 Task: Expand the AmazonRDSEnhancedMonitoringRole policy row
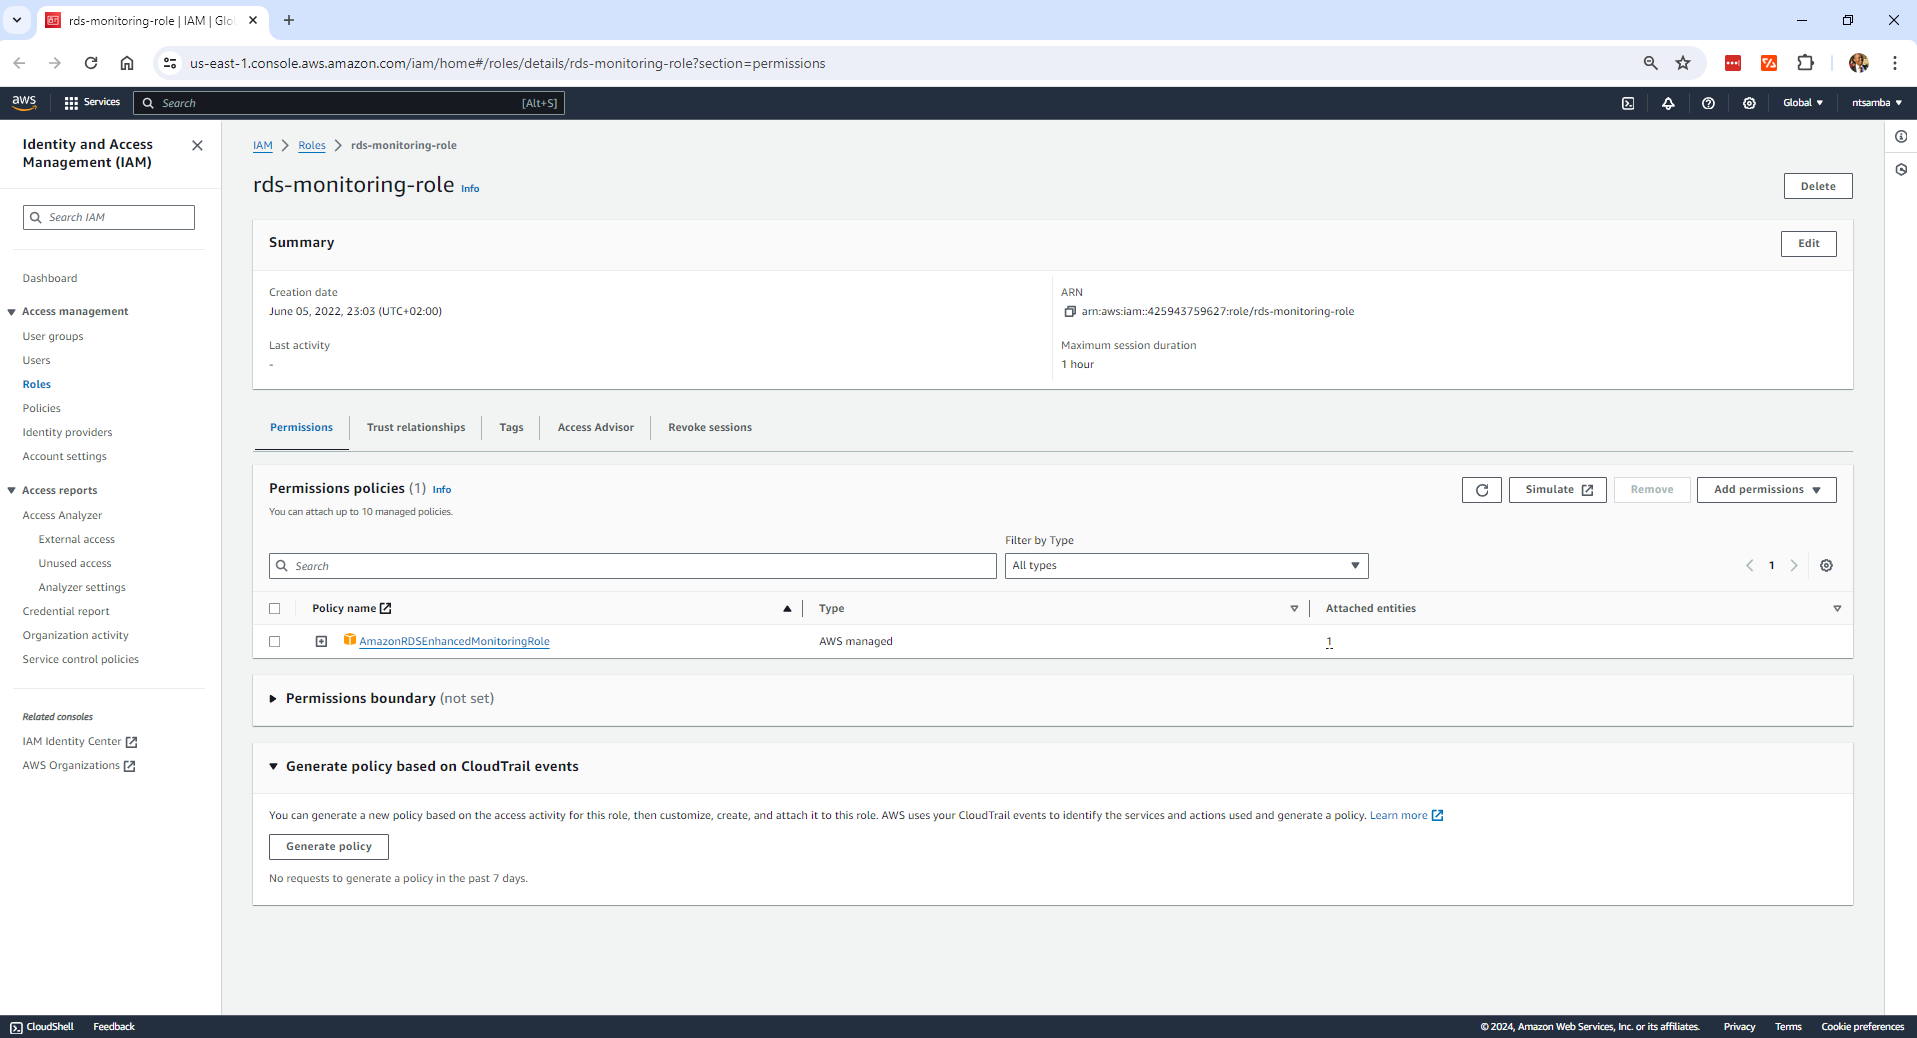[x=321, y=642]
